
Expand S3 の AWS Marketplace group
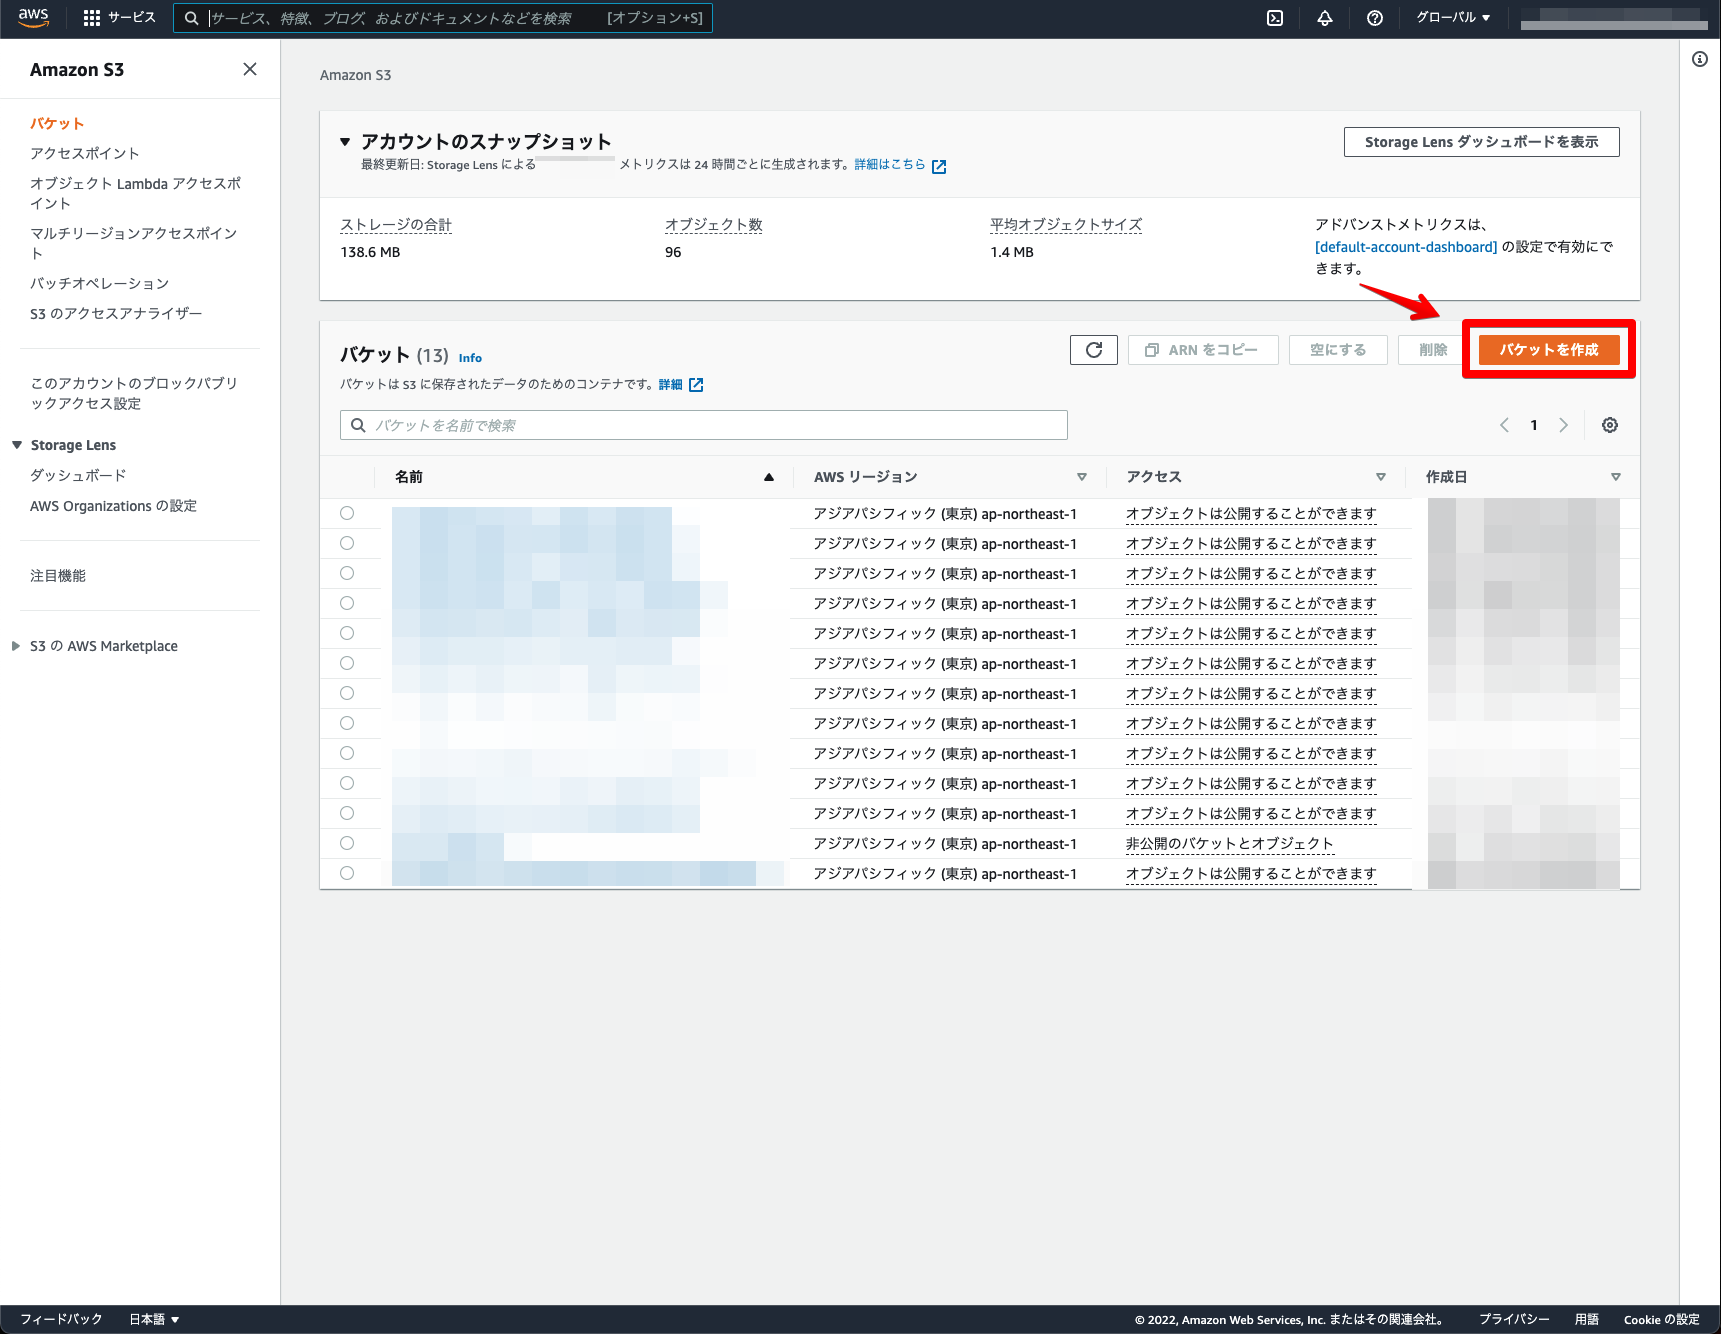(16, 646)
